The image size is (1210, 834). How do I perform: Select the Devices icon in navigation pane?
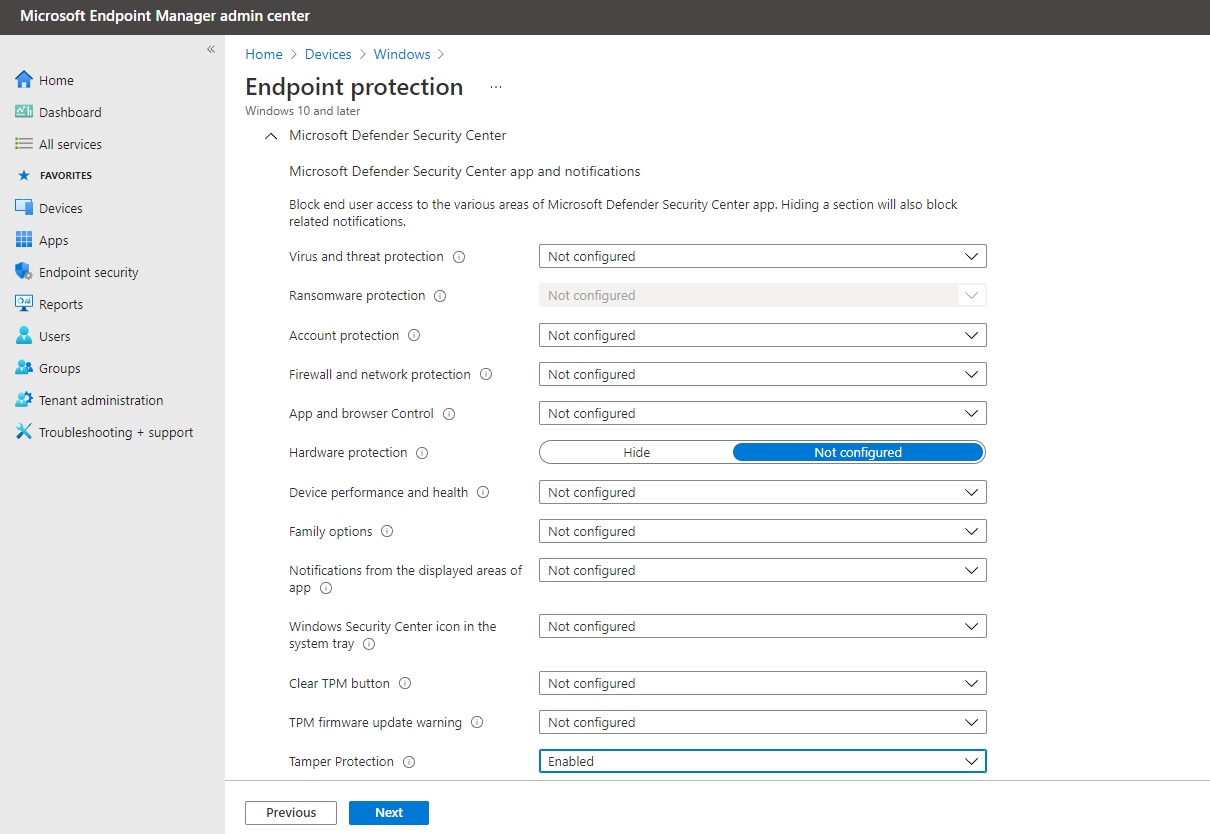pyautogui.click(x=24, y=208)
